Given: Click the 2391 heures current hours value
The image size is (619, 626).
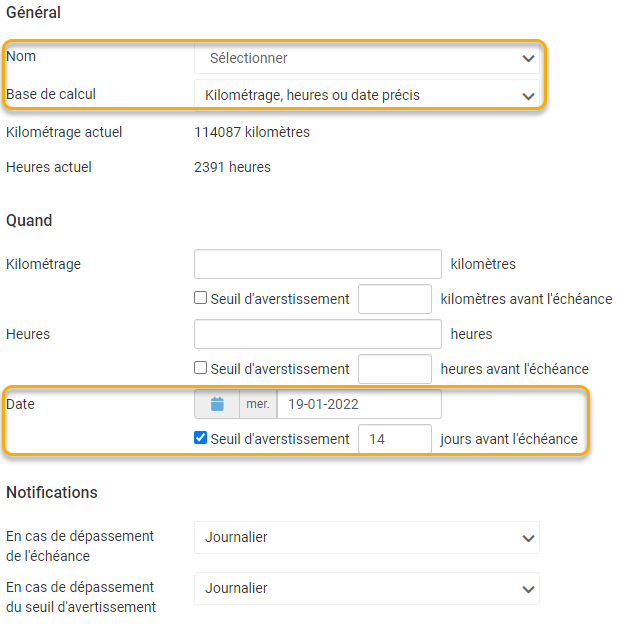Looking at the screenshot, I should [232, 167].
